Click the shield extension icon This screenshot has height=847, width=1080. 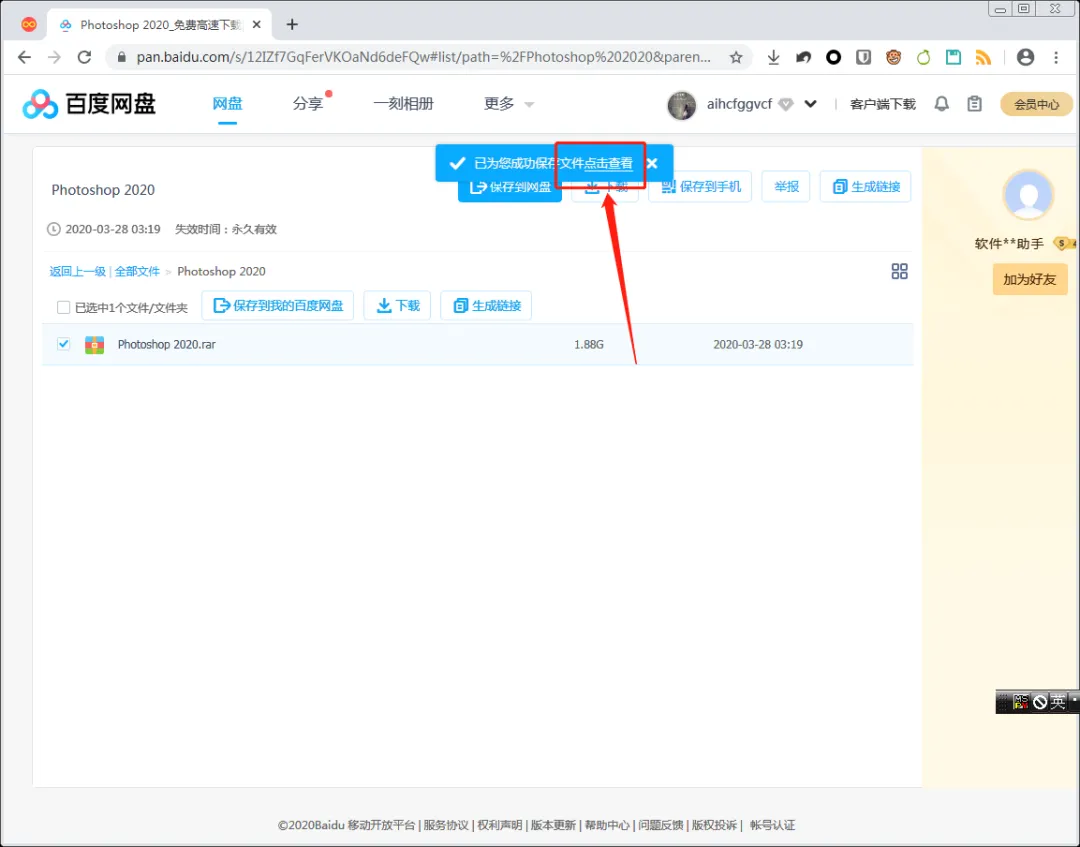tap(864, 57)
